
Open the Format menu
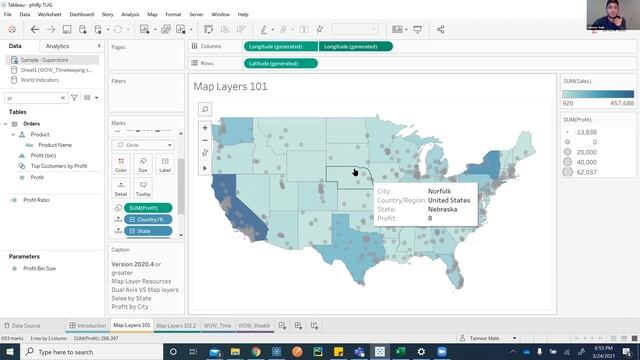click(x=173, y=14)
